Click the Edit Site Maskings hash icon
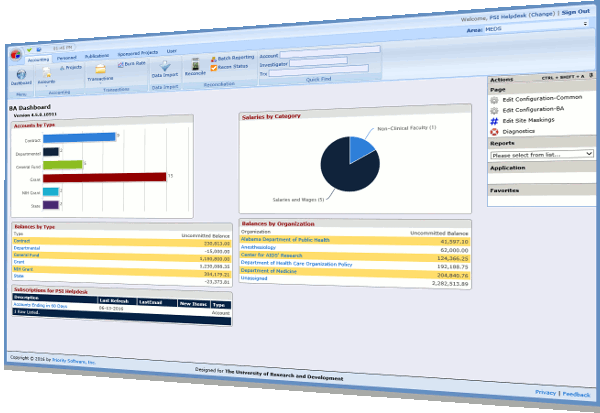 494,121
